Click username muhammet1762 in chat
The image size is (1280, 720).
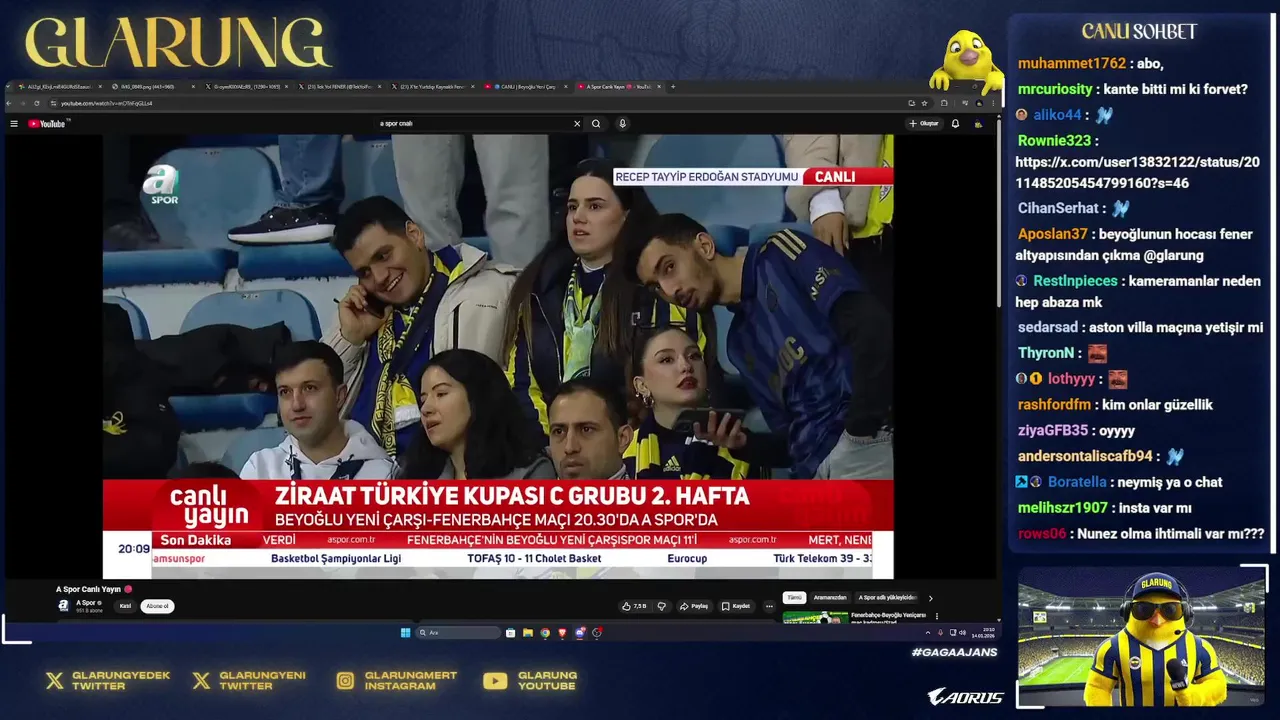[1071, 64]
